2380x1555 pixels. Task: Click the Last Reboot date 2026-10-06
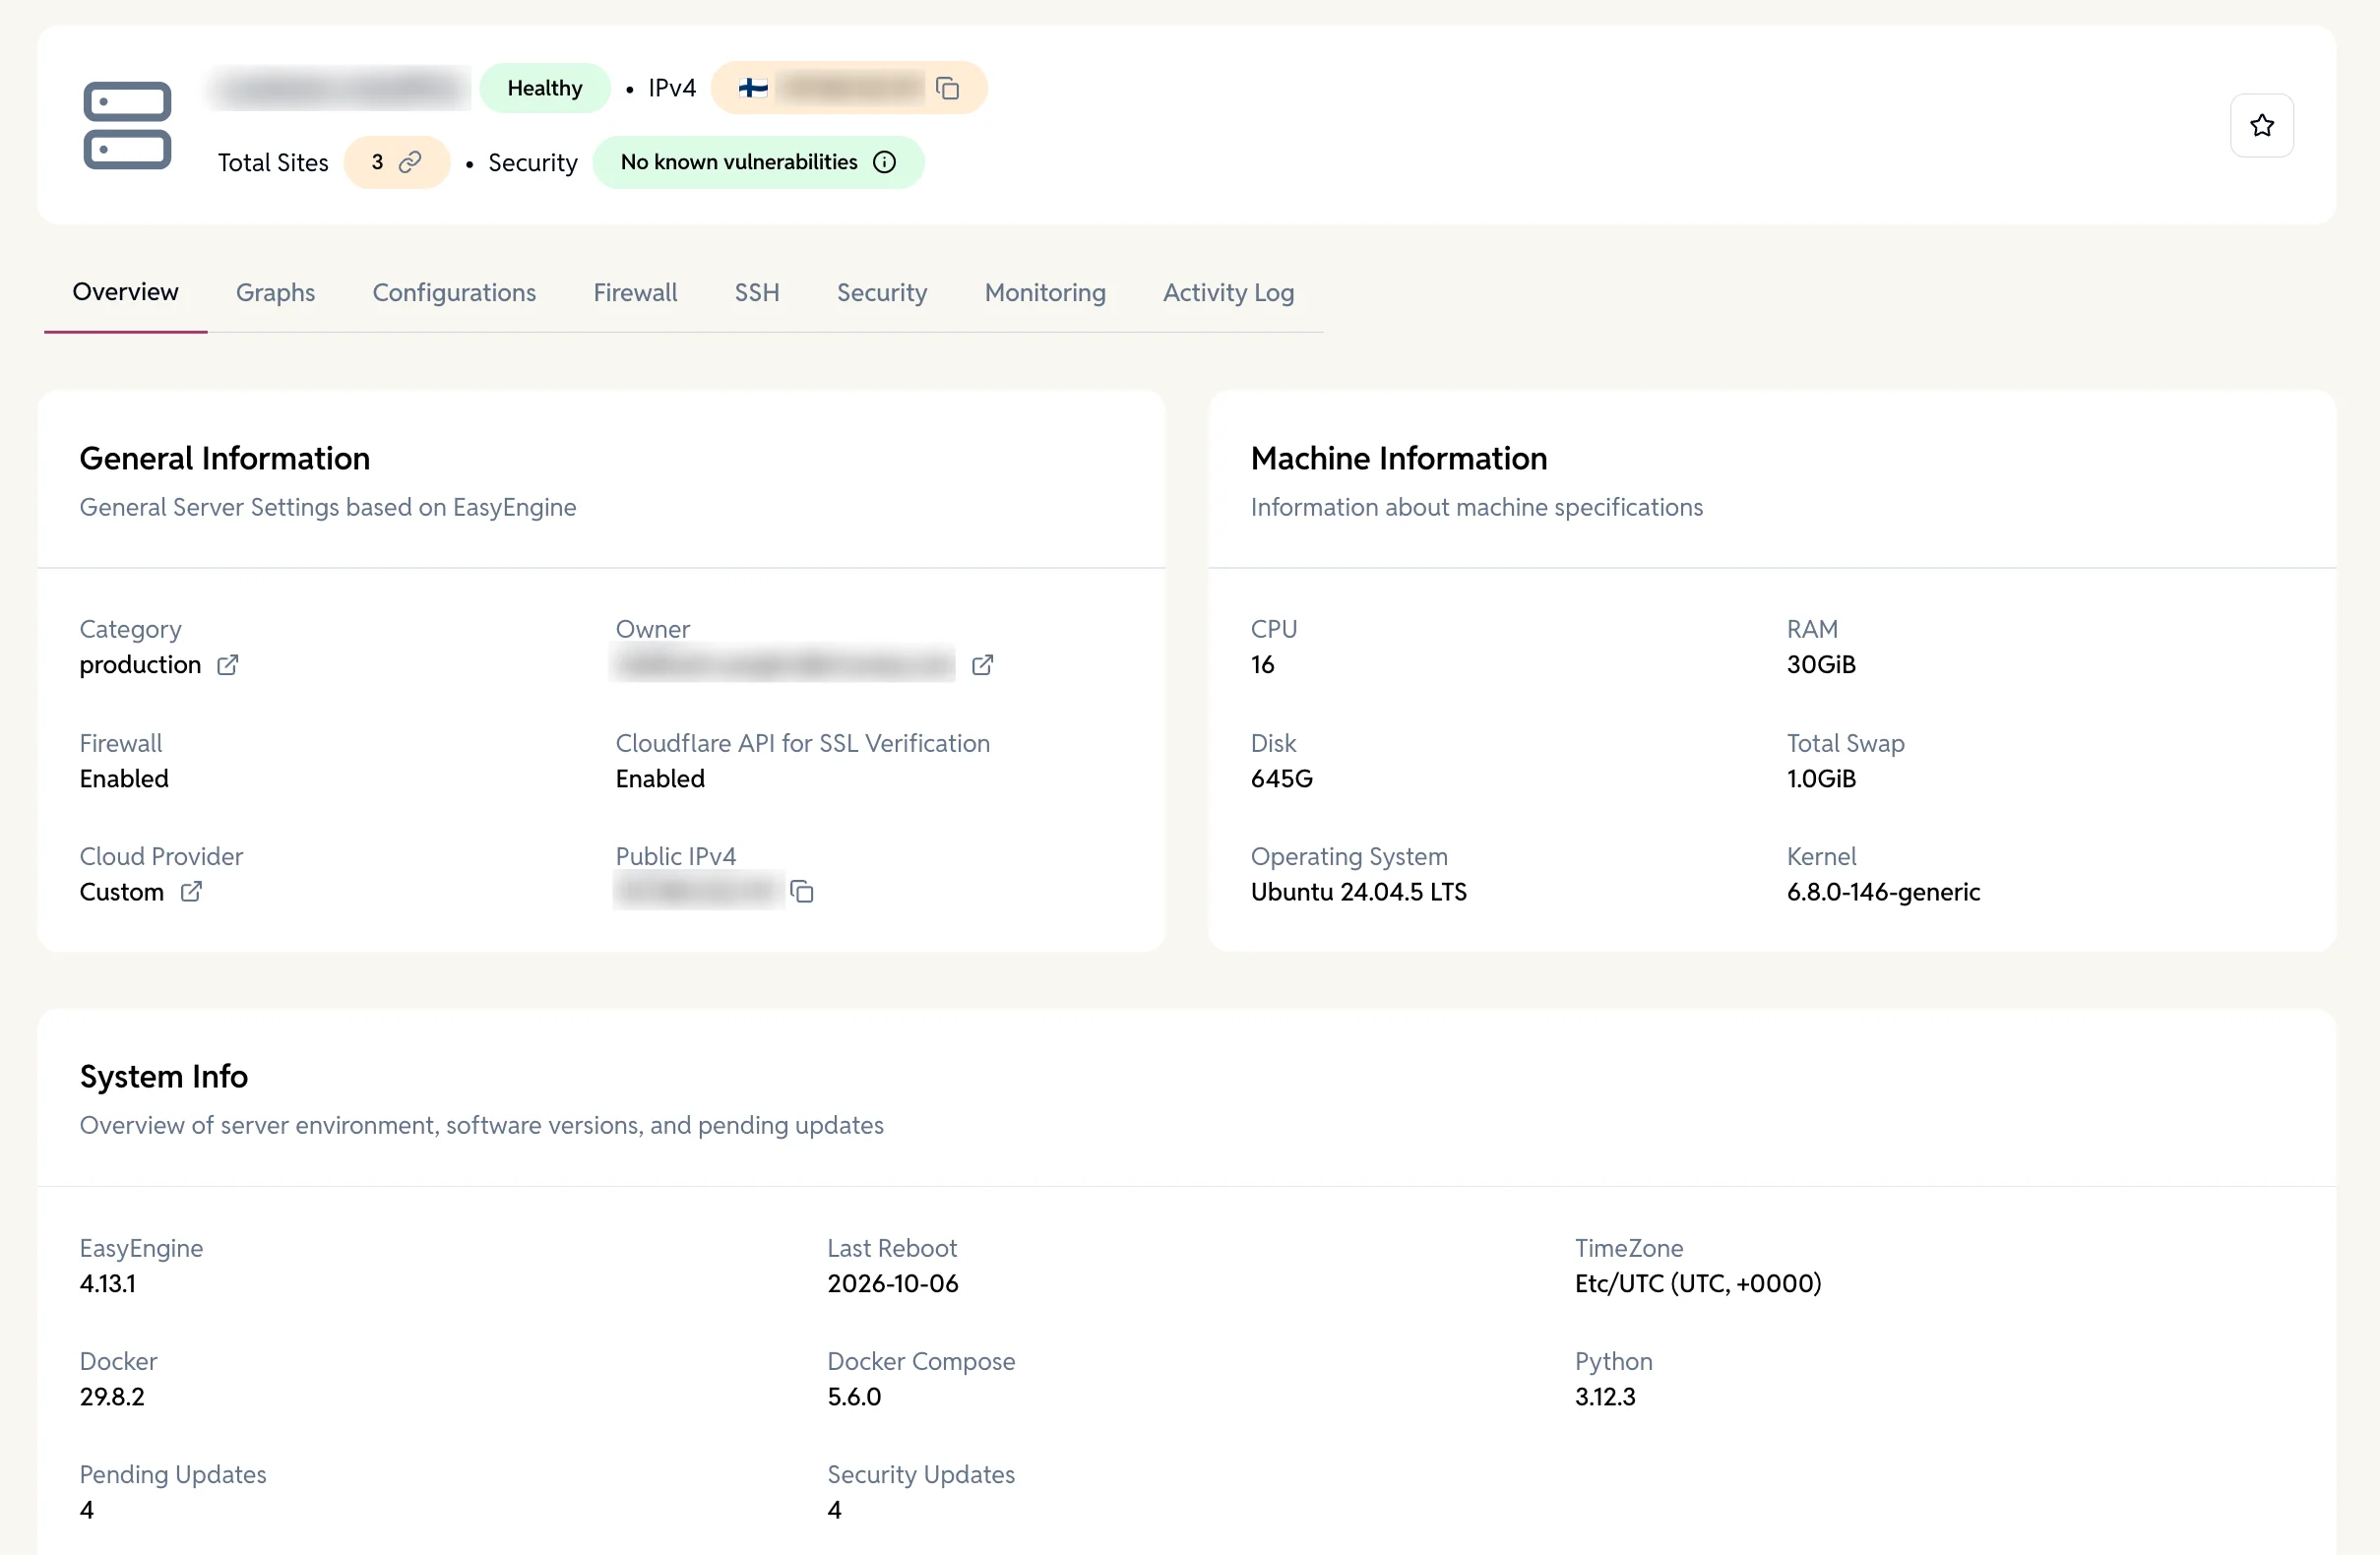[892, 1283]
